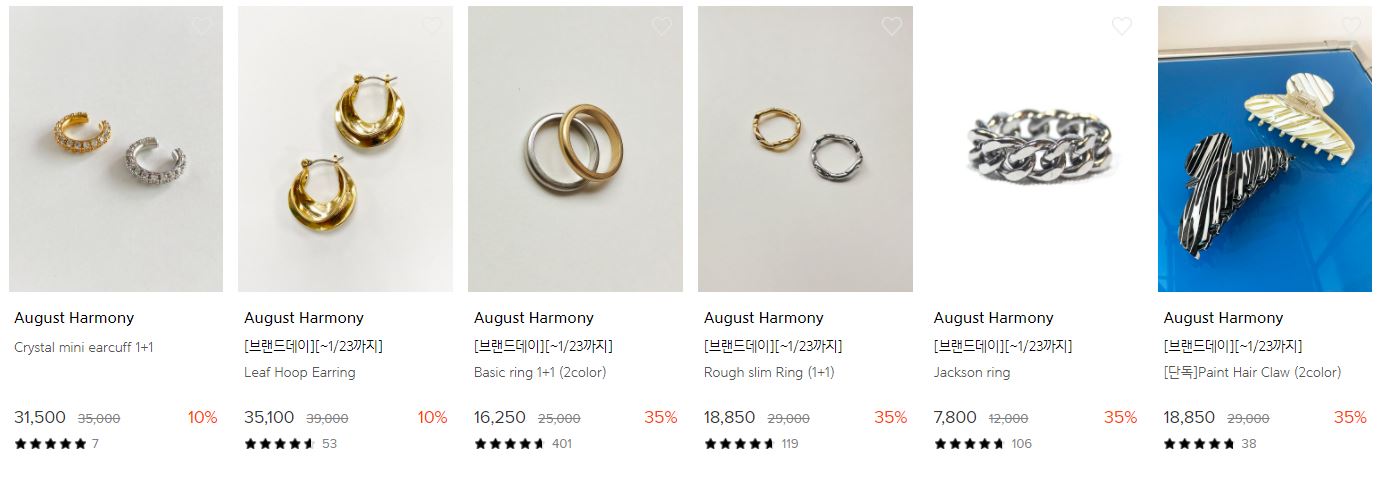Open the Paint Hair Claw product image
Screen dimensions: 1389x488
click(1266, 149)
